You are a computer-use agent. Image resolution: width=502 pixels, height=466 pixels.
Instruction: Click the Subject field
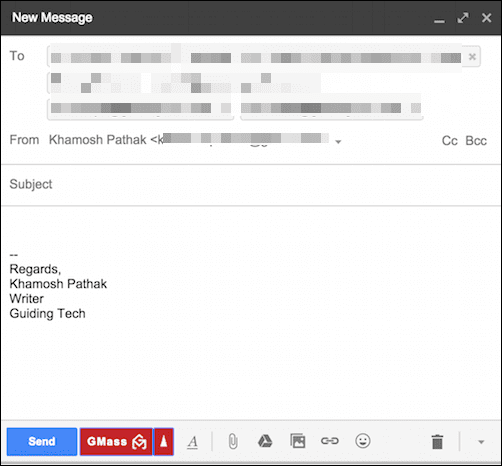(x=251, y=184)
